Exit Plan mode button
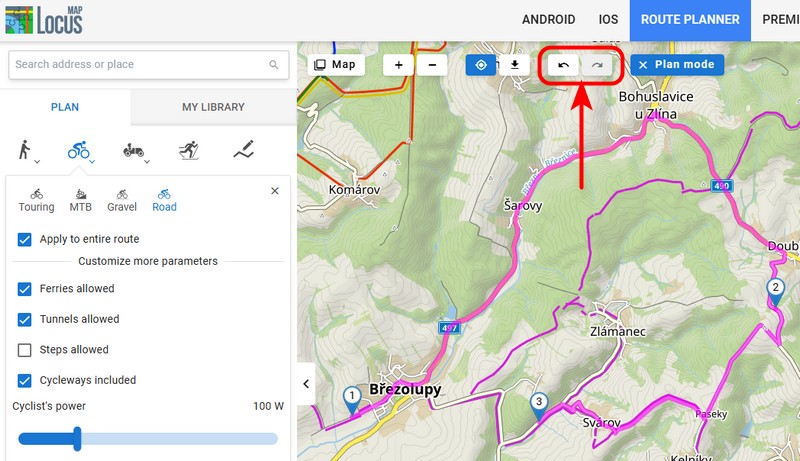The width and height of the screenshot is (800, 461). tap(677, 65)
